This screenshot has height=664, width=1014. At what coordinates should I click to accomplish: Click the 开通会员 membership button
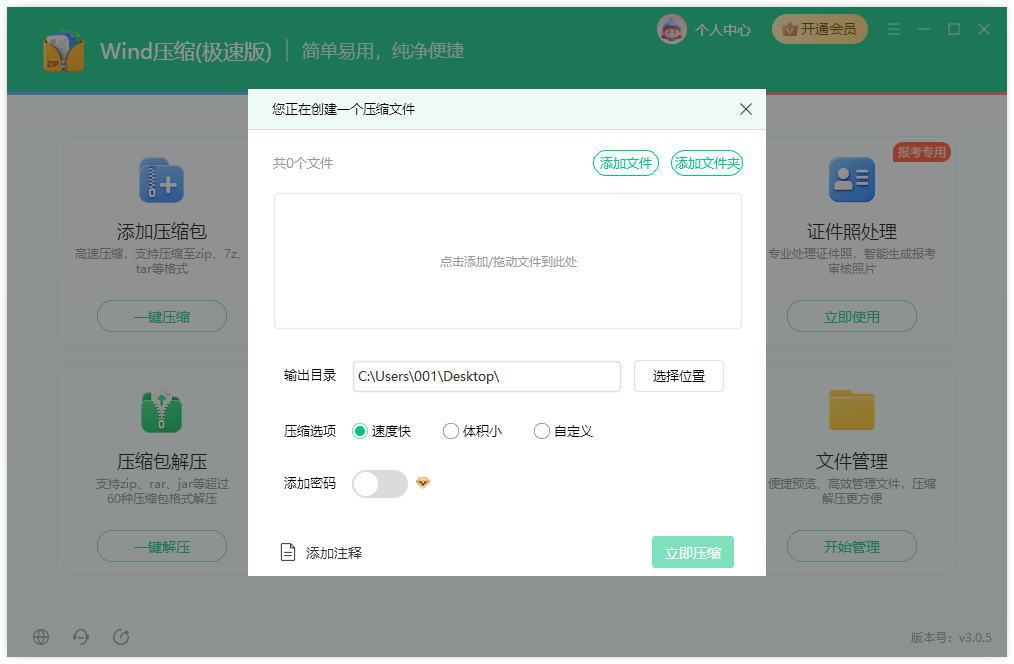819,29
